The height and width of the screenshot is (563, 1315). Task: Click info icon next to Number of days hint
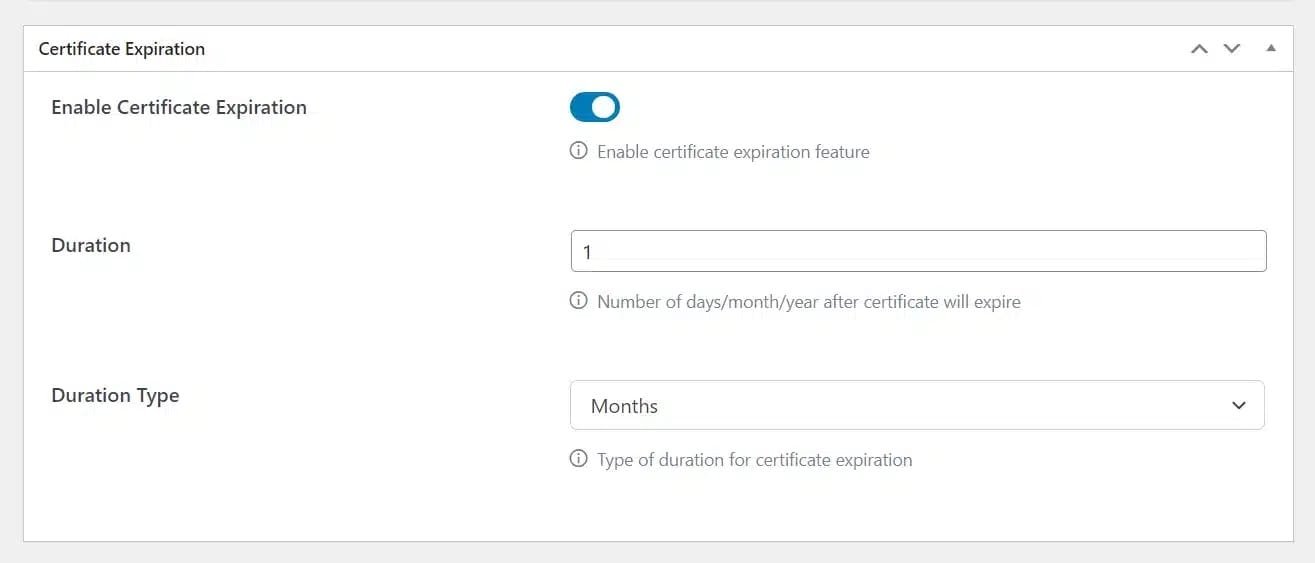click(578, 300)
